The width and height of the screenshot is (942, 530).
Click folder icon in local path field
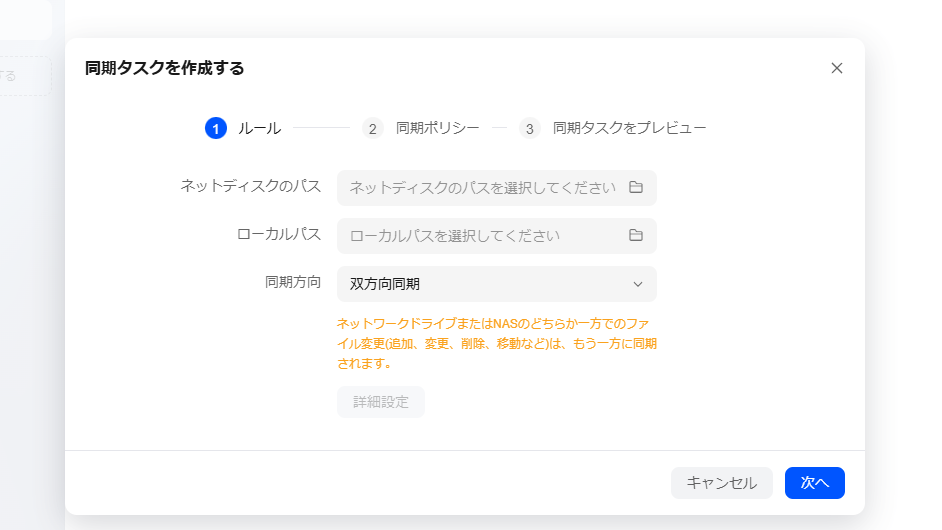pyautogui.click(x=636, y=235)
